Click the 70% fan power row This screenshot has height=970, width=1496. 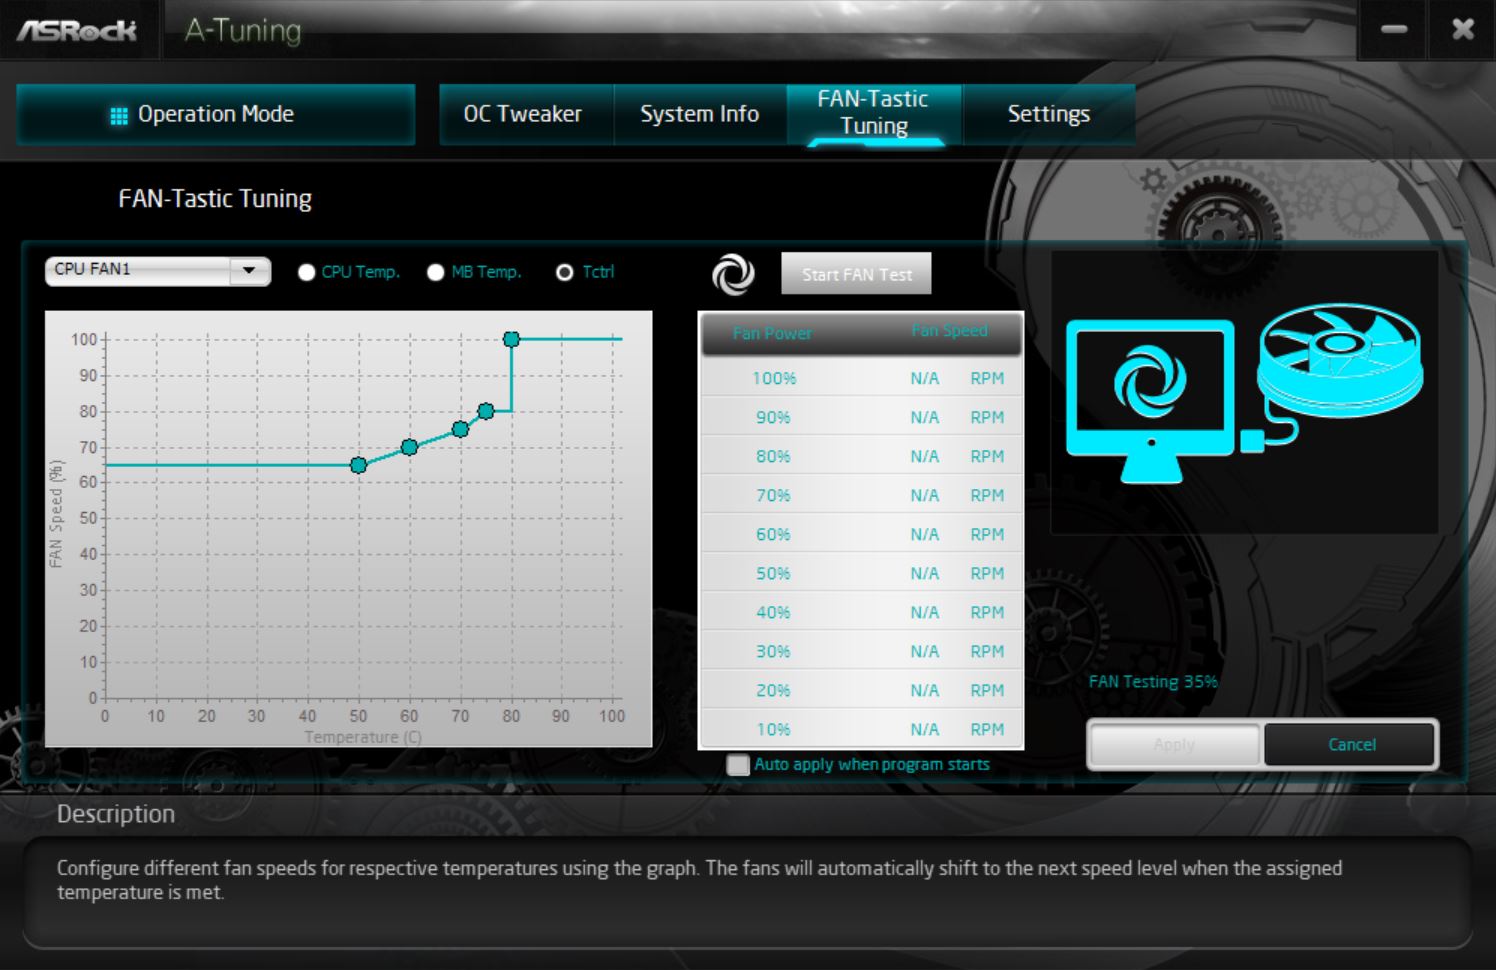(x=861, y=495)
